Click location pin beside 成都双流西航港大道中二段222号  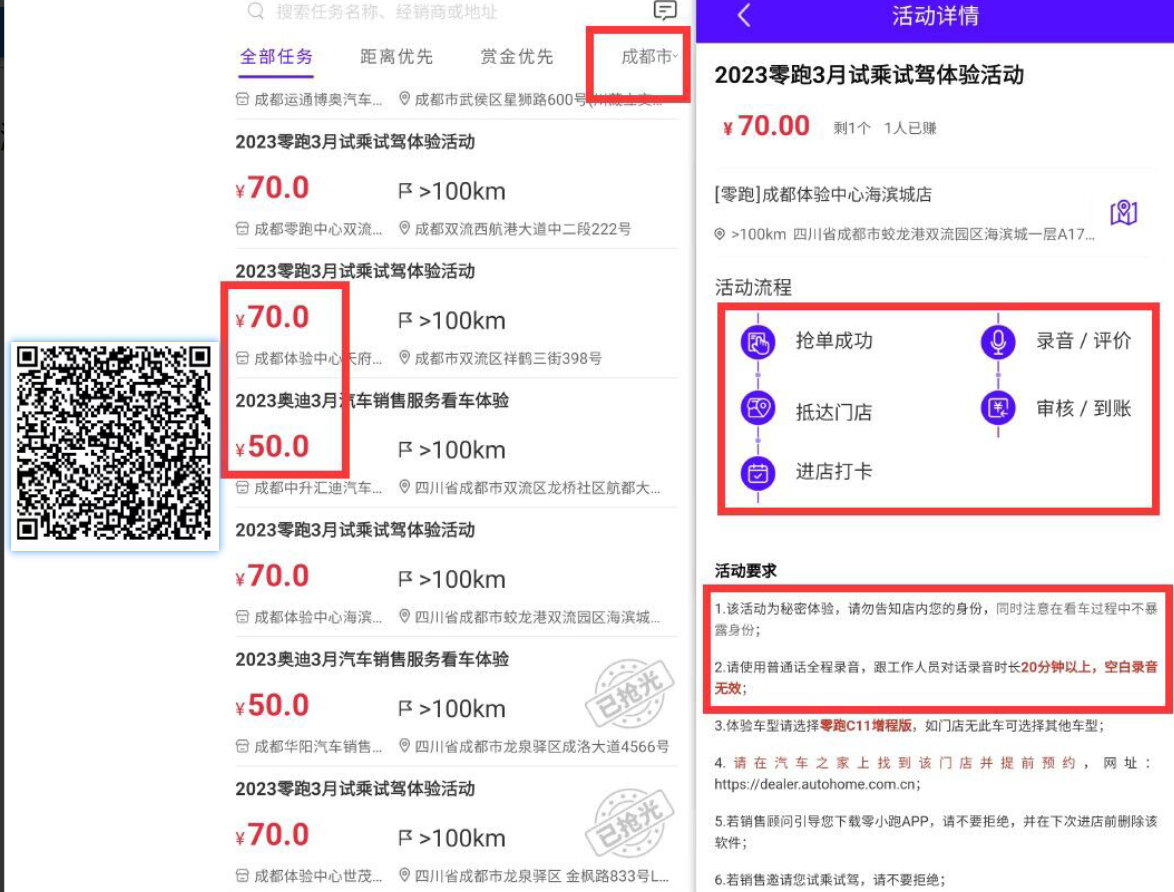(x=404, y=228)
